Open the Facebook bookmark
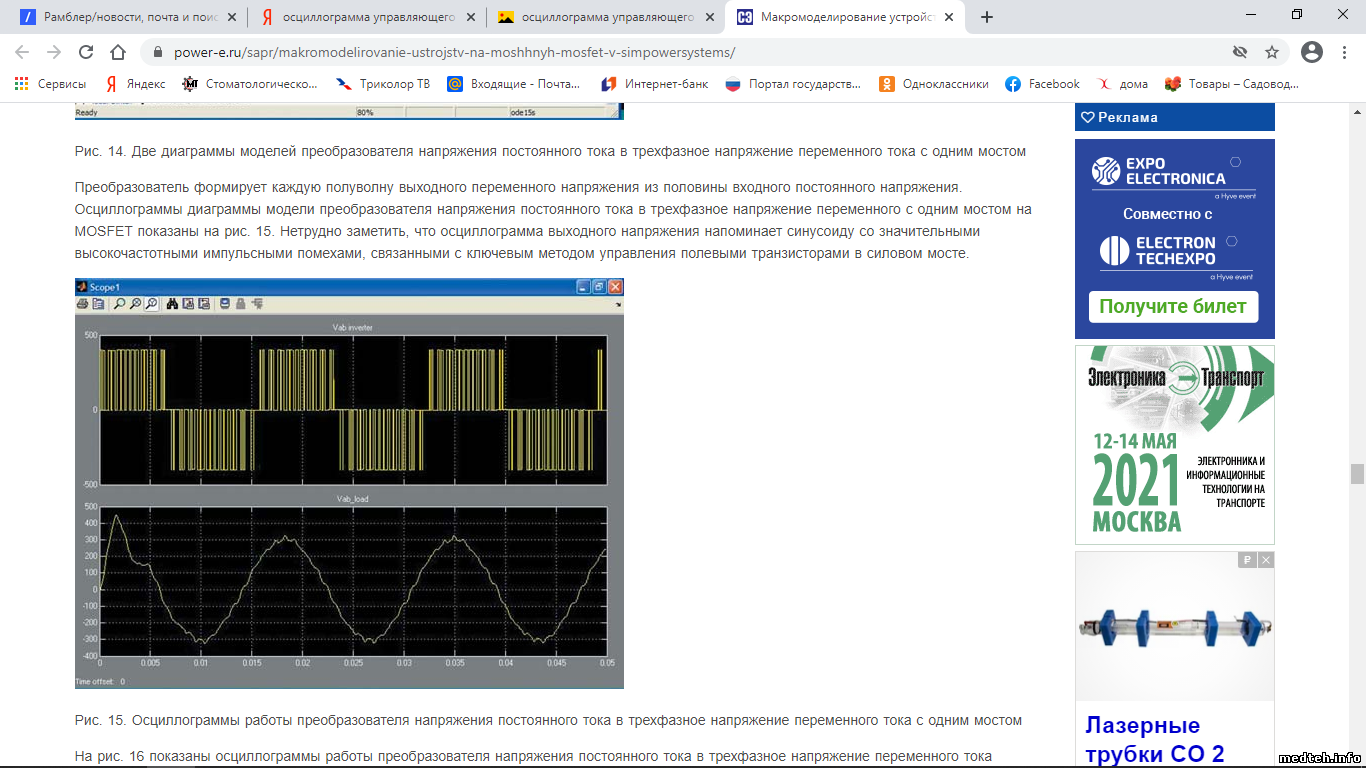Image resolution: width=1366 pixels, height=768 pixels. (1043, 84)
